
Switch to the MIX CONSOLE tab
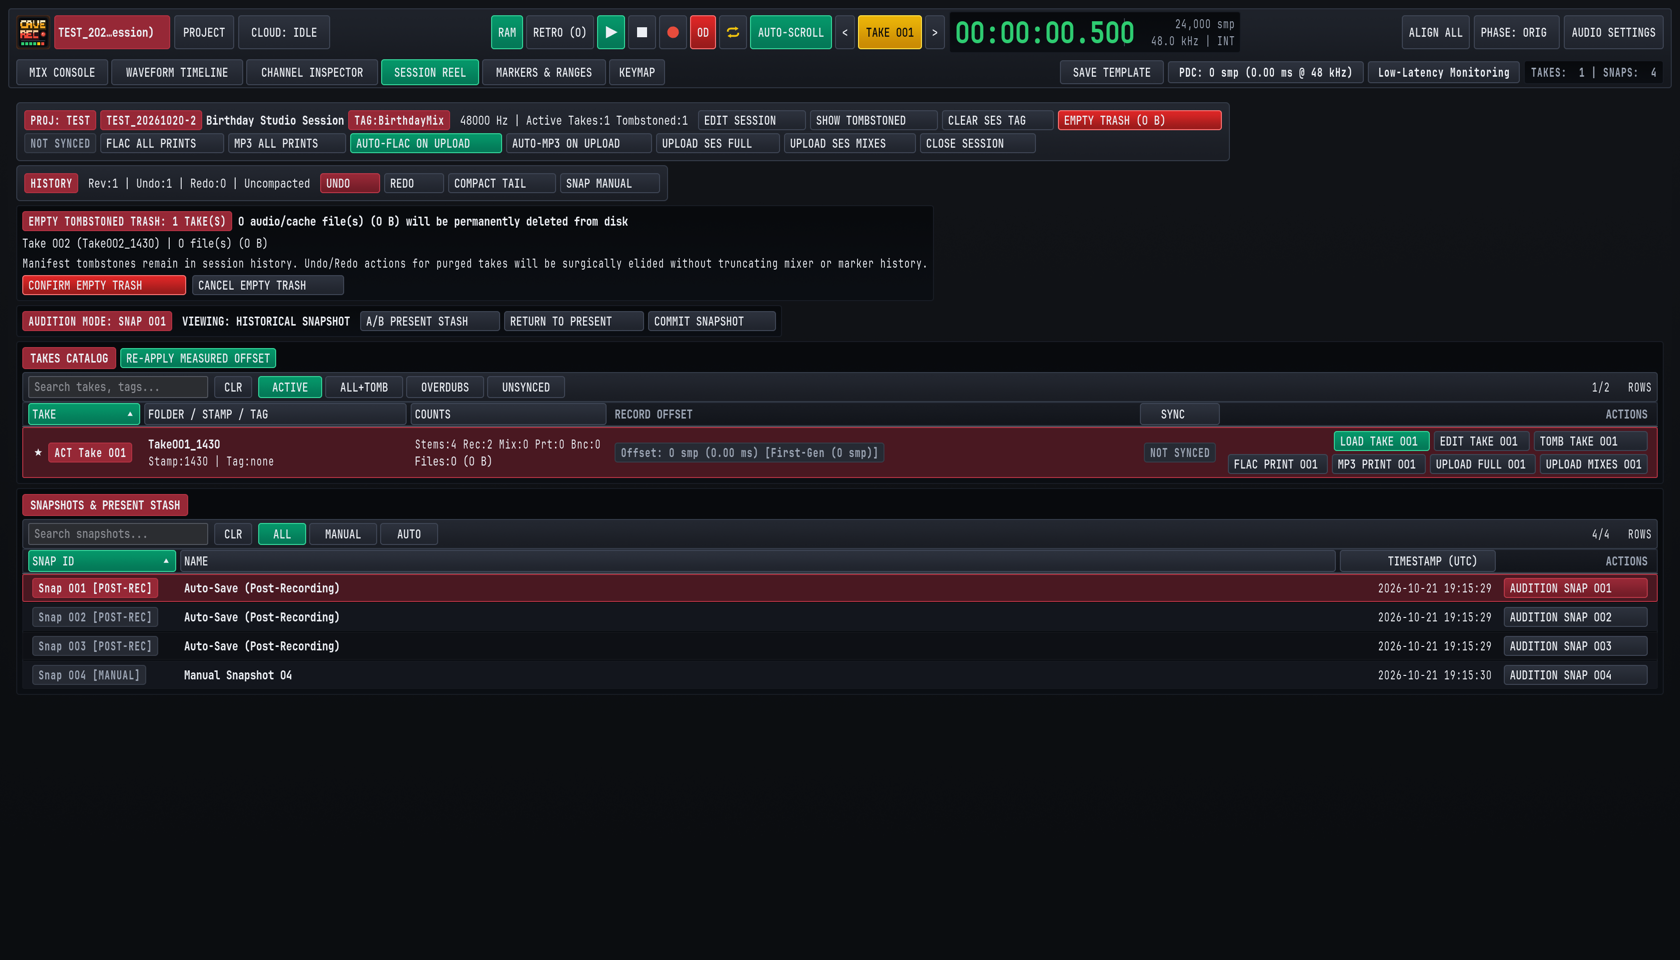[x=62, y=72]
